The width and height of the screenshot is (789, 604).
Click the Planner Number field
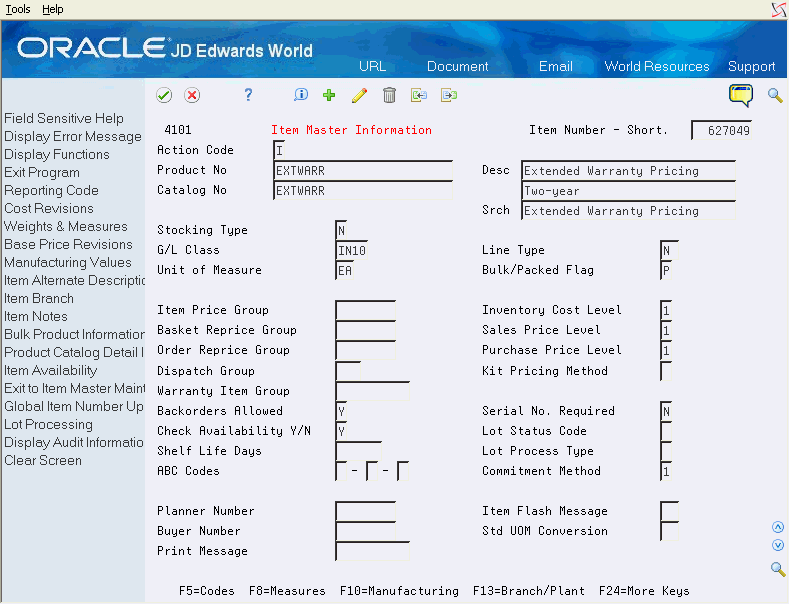click(x=365, y=511)
